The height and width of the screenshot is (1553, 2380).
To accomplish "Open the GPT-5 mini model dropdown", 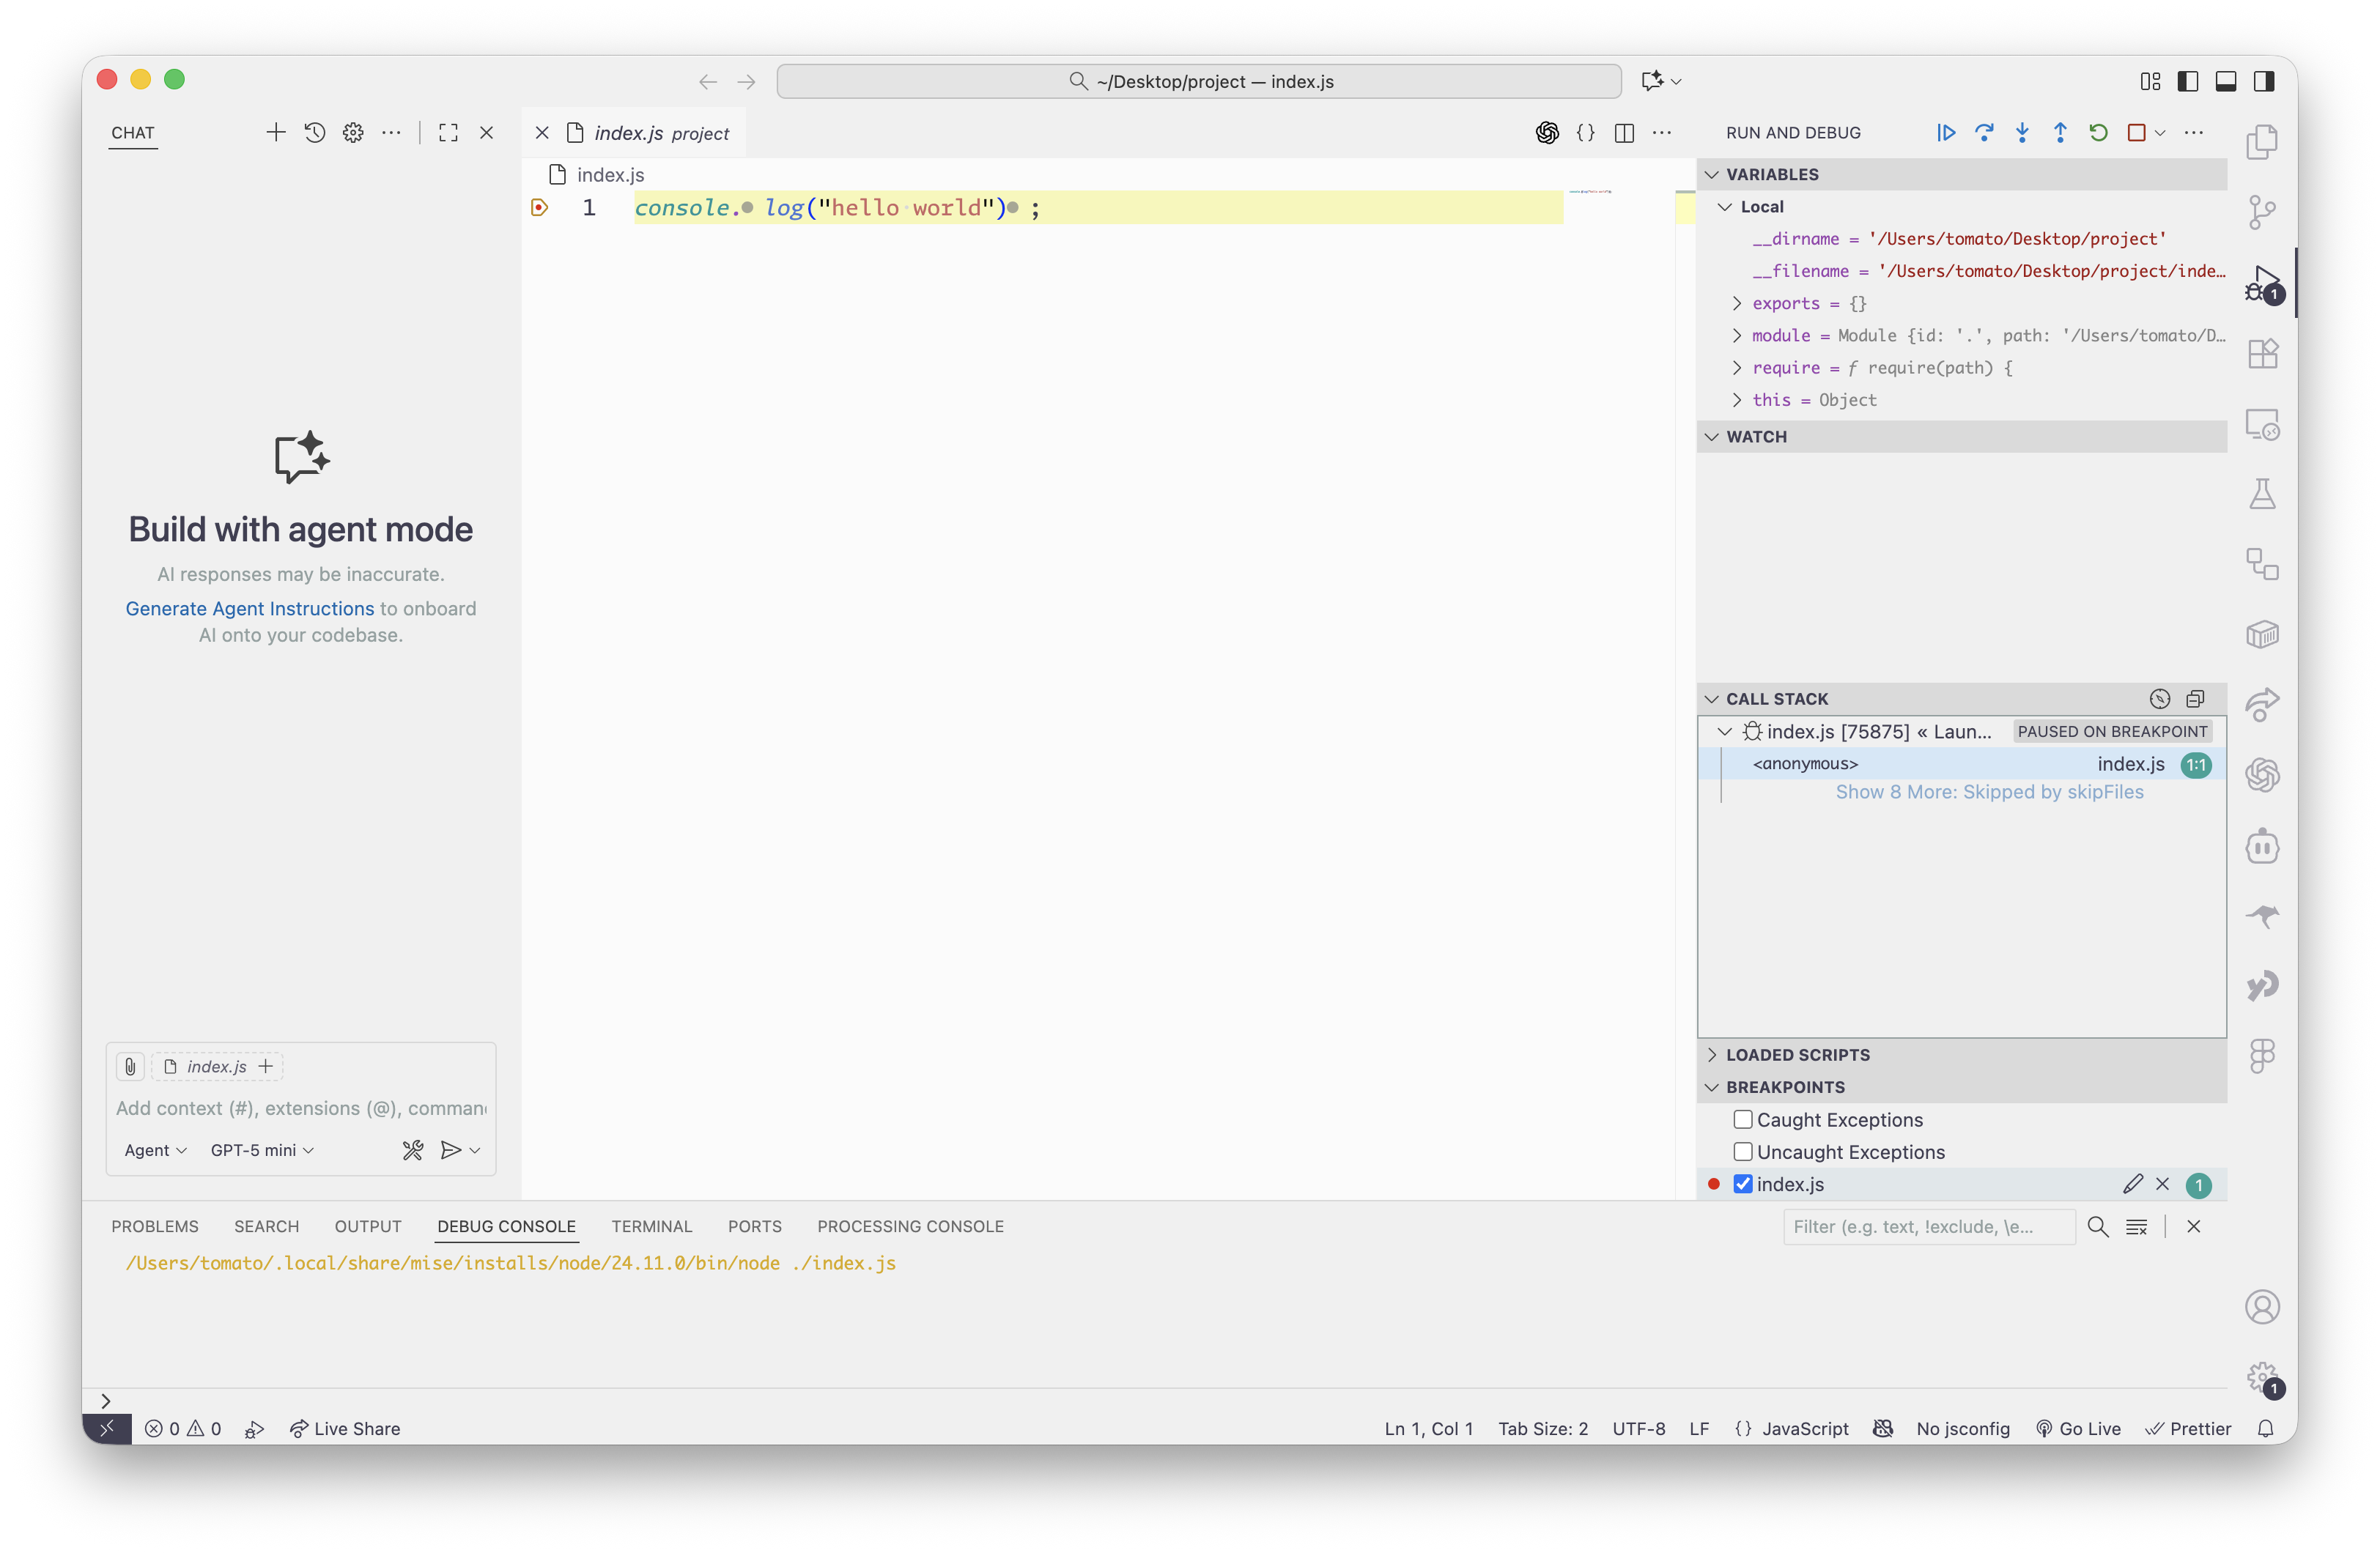I will [261, 1150].
